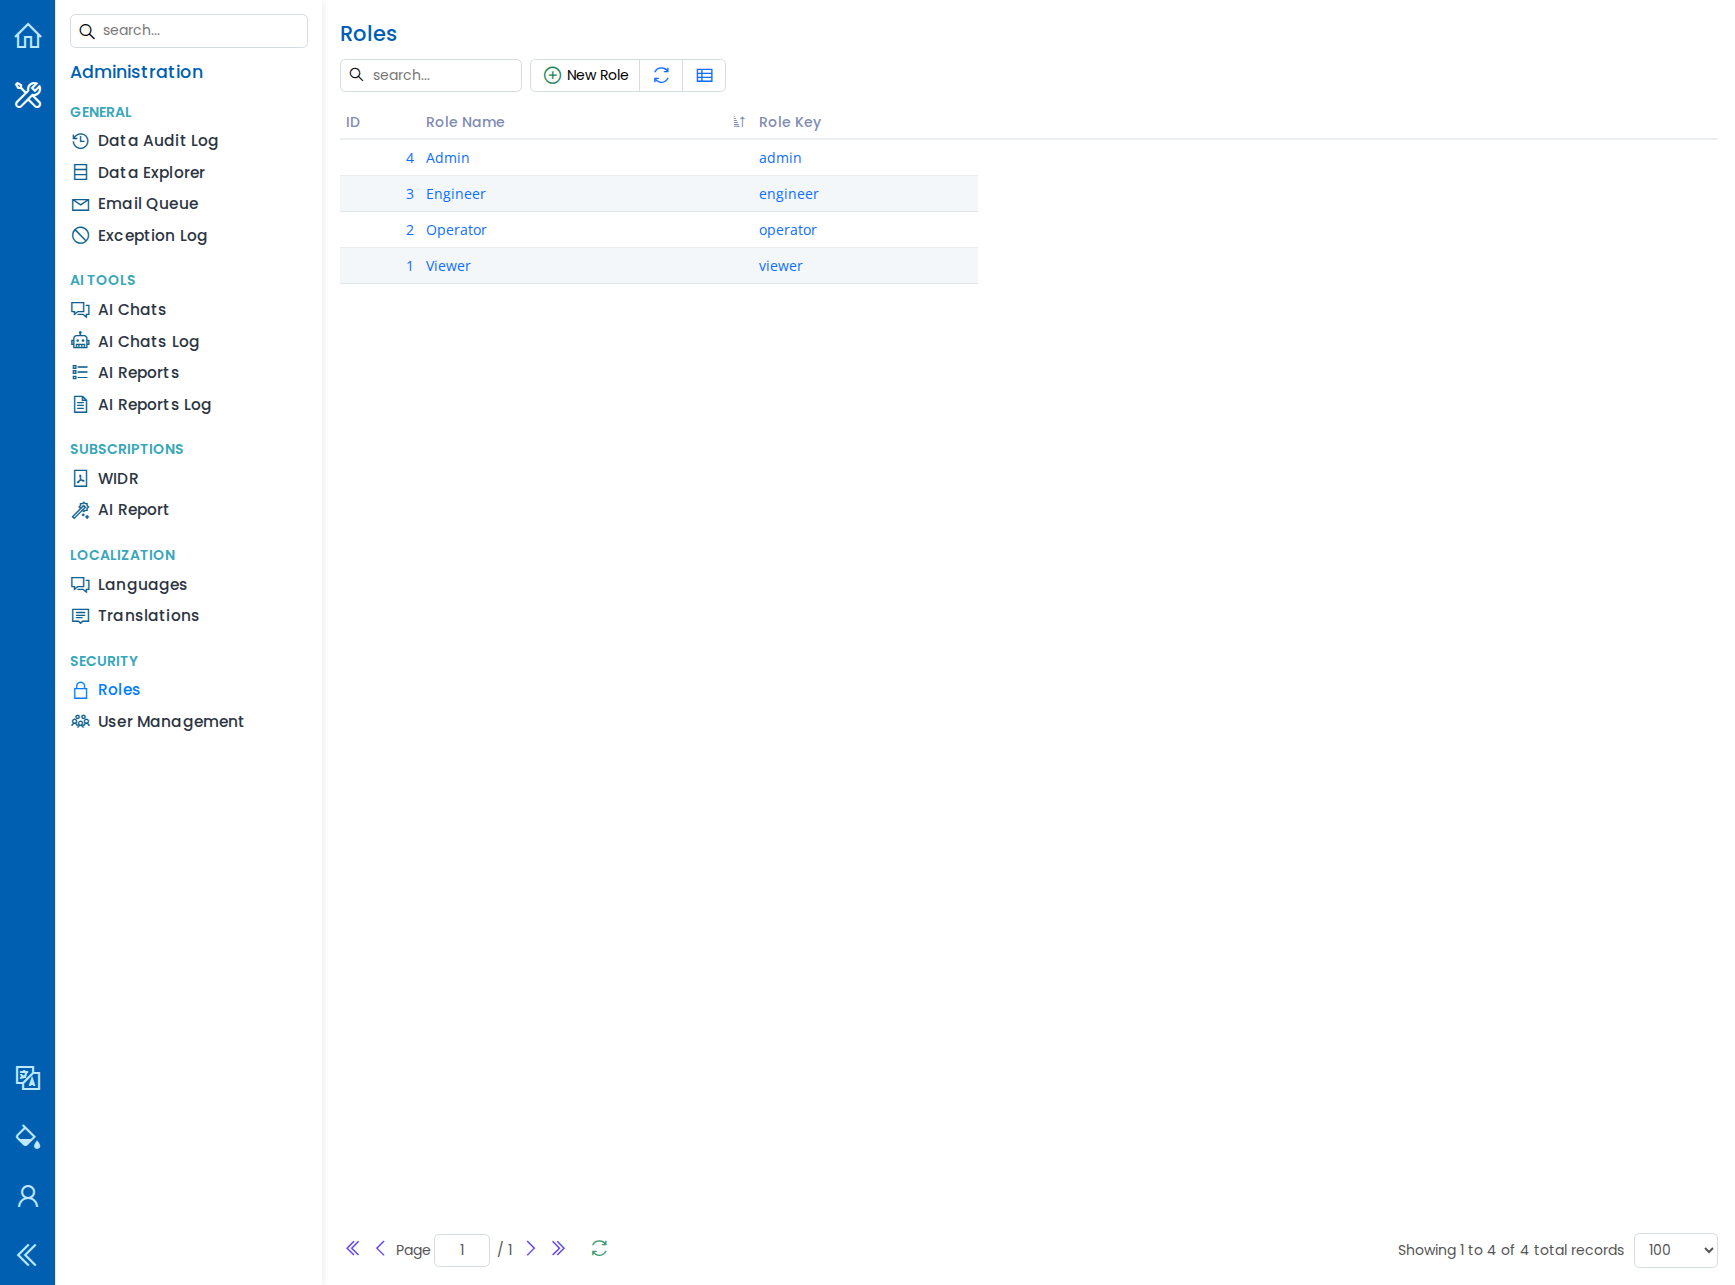
Task: Collapse the sidebar with double chevron icon
Action: point(28,1255)
